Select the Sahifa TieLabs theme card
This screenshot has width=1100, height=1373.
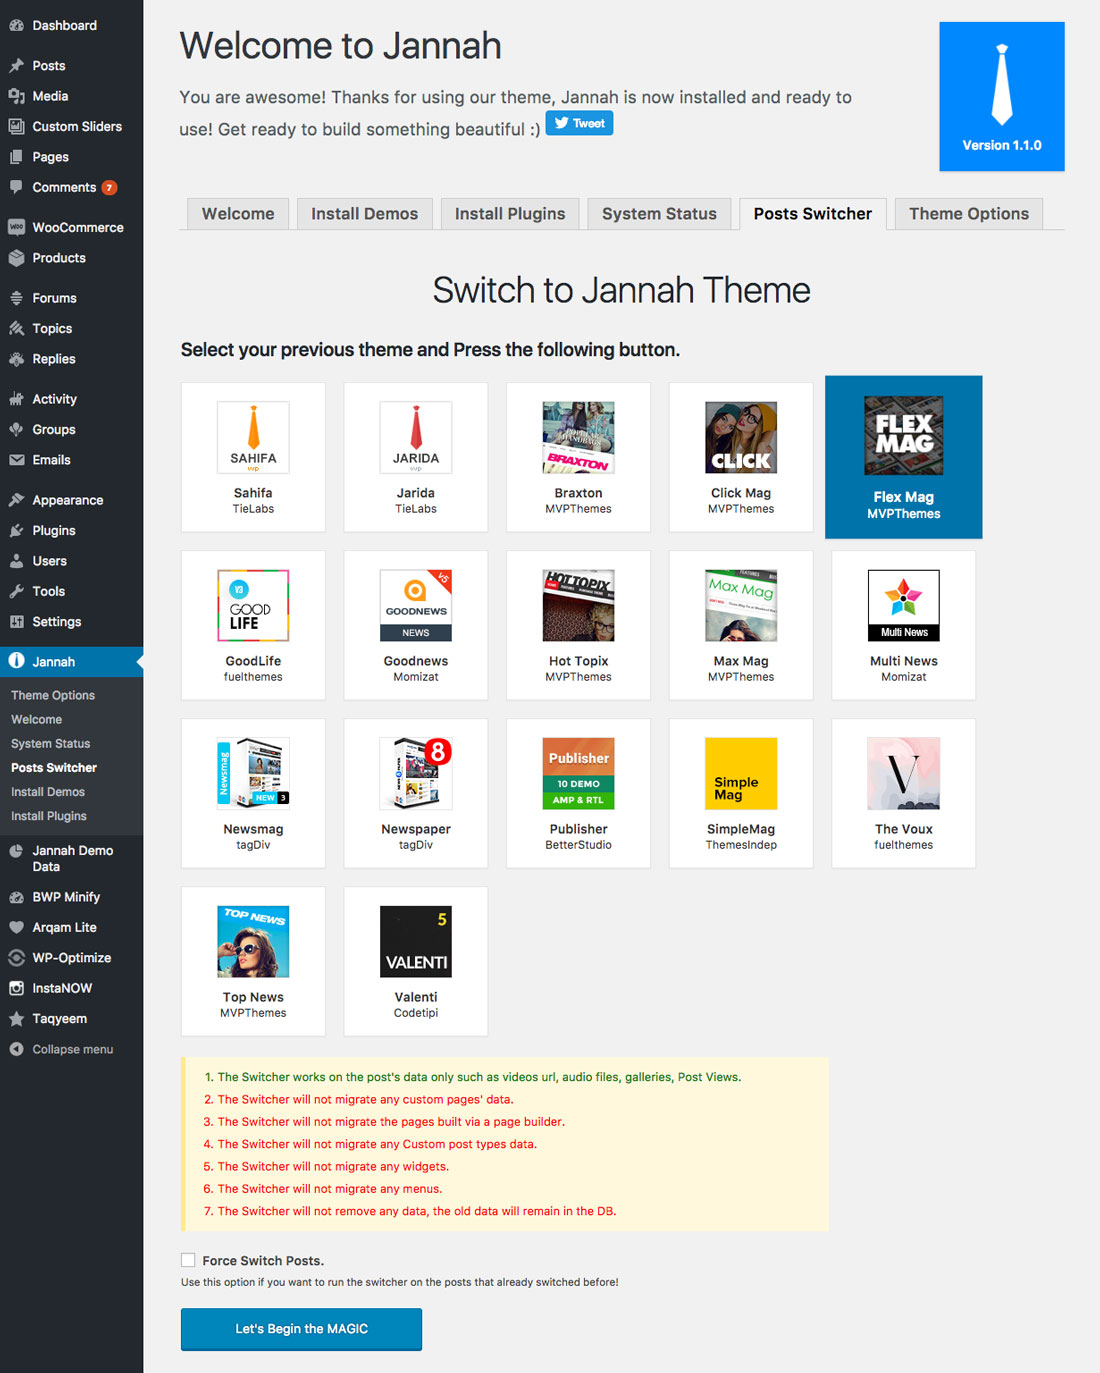click(253, 457)
